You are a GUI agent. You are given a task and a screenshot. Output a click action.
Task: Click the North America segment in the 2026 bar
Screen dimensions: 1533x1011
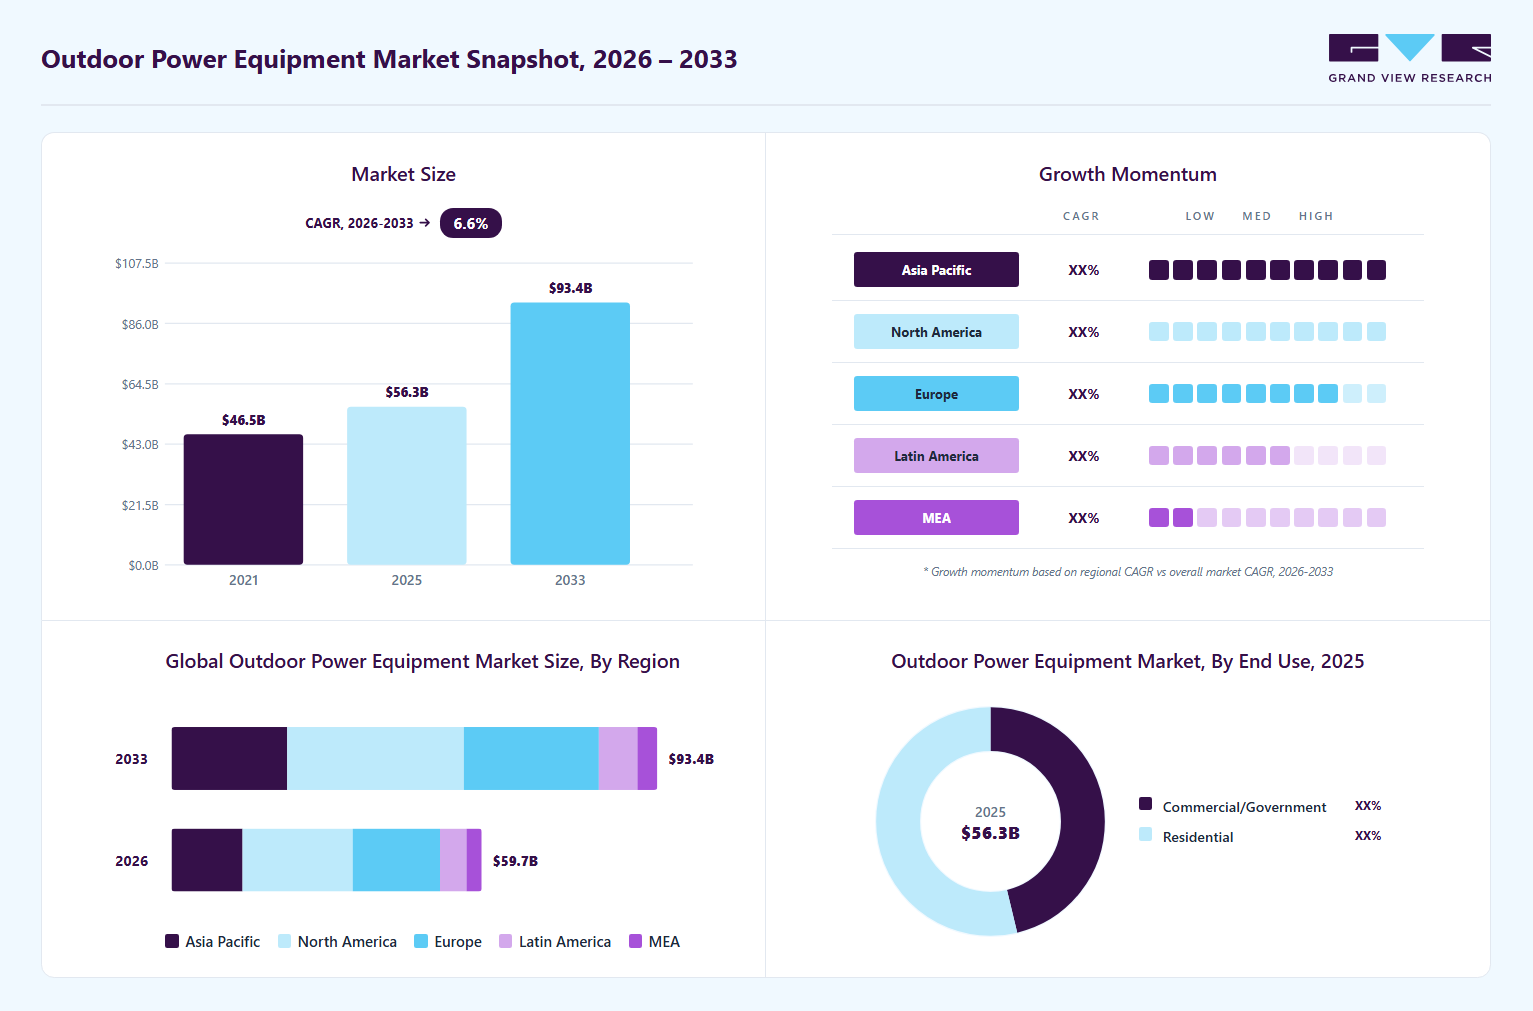tap(297, 860)
